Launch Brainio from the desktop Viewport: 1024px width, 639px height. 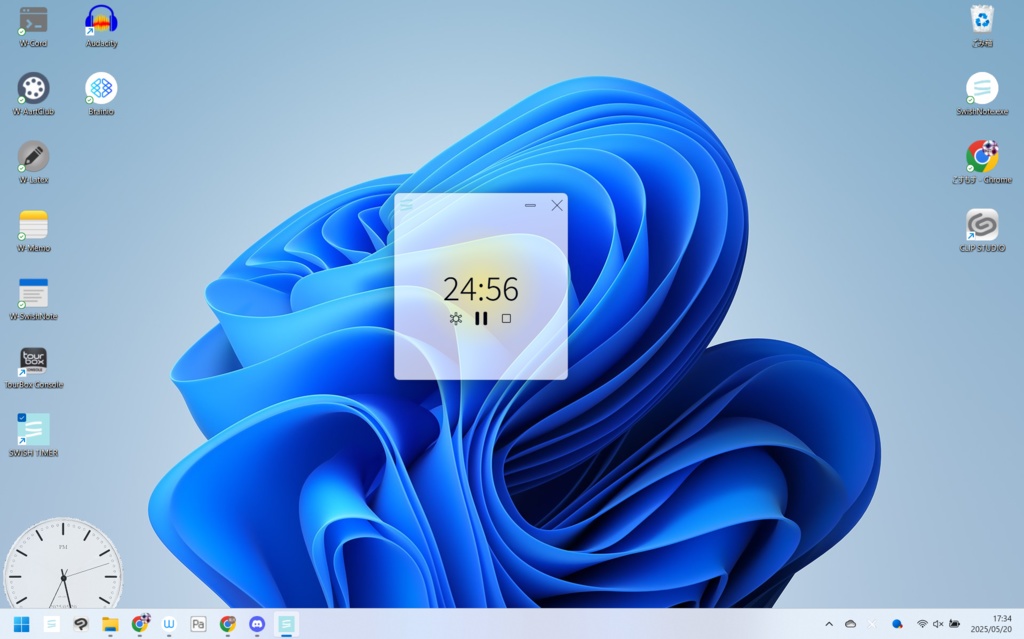tap(100, 93)
